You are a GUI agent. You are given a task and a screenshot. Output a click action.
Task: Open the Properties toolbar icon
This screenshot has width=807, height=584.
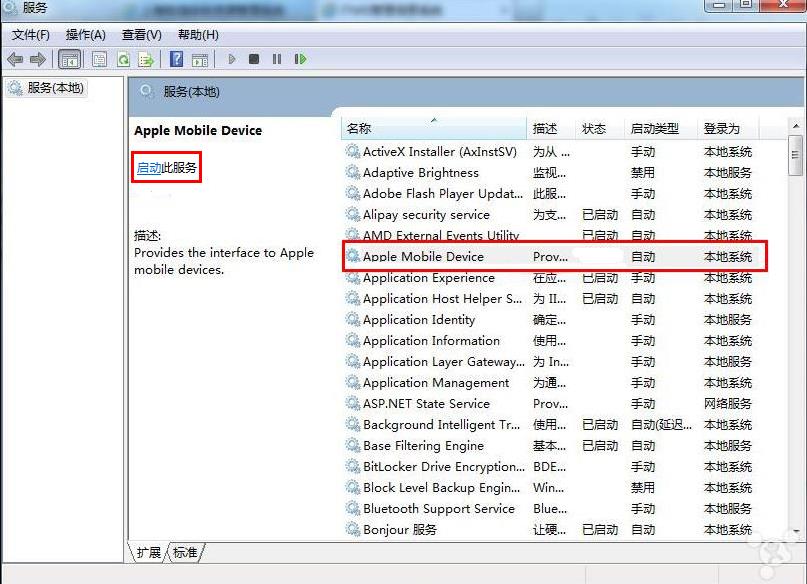coord(99,59)
